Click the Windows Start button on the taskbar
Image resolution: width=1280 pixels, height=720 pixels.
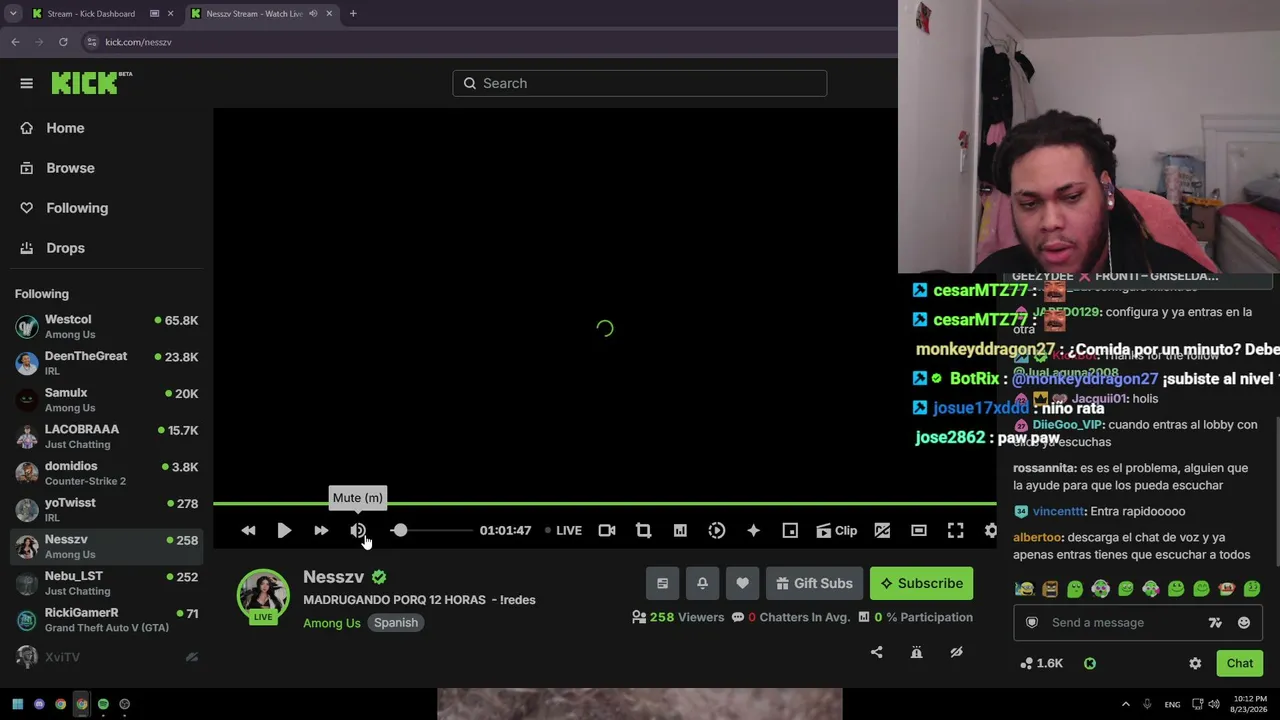(x=17, y=704)
